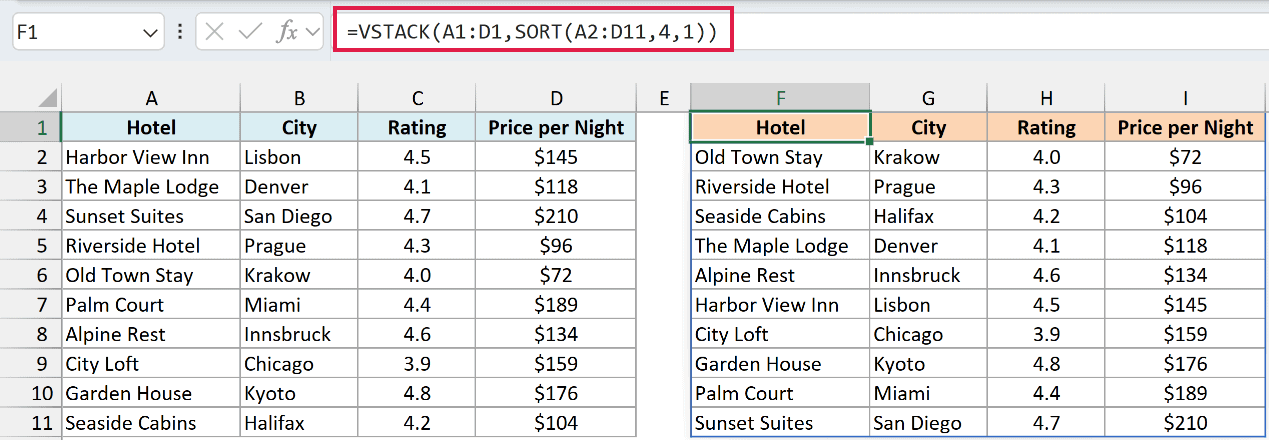The image size is (1269, 440).
Task: Click cell H1 'Rating' orange header
Action: pyautogui.click(x=1046, y=127)
